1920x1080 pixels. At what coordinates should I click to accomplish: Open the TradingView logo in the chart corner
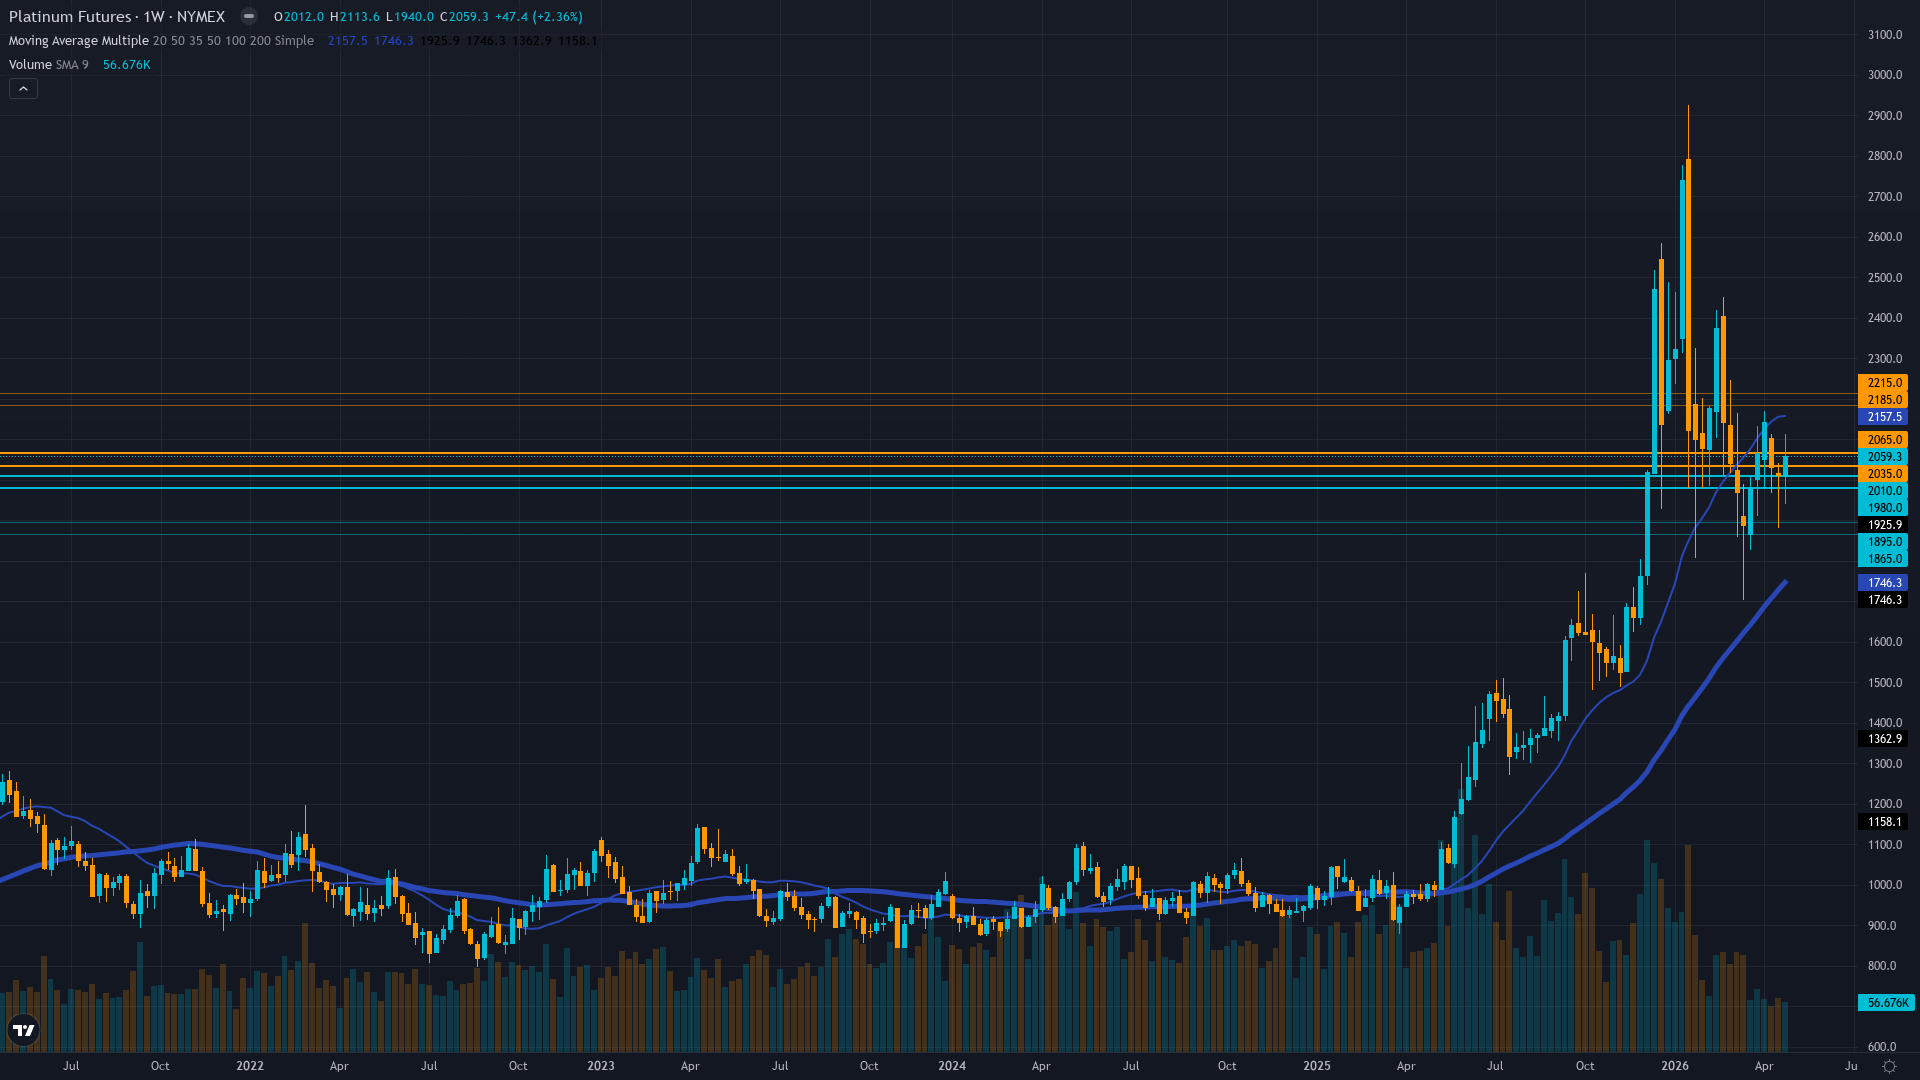pyautogui.click(x=23, y=1030)
